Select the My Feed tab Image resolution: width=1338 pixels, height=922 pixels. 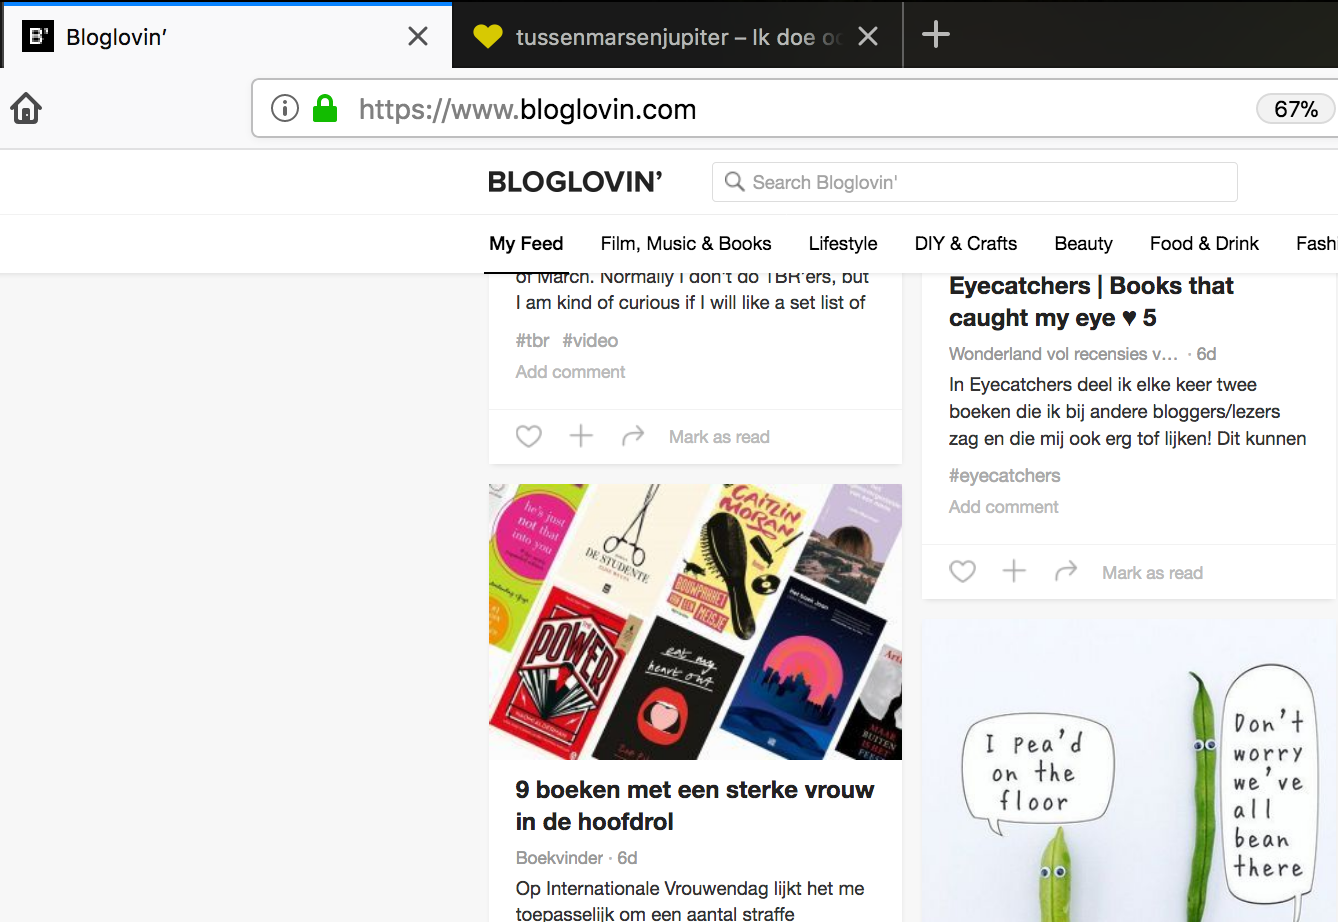tap(526, 244)
